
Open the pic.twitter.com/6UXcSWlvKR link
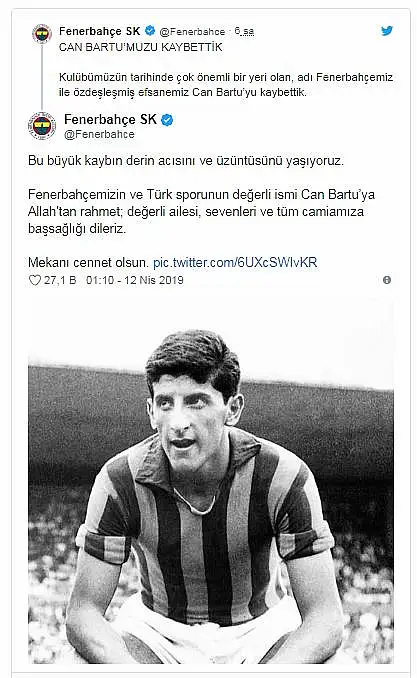coord(235,262)
